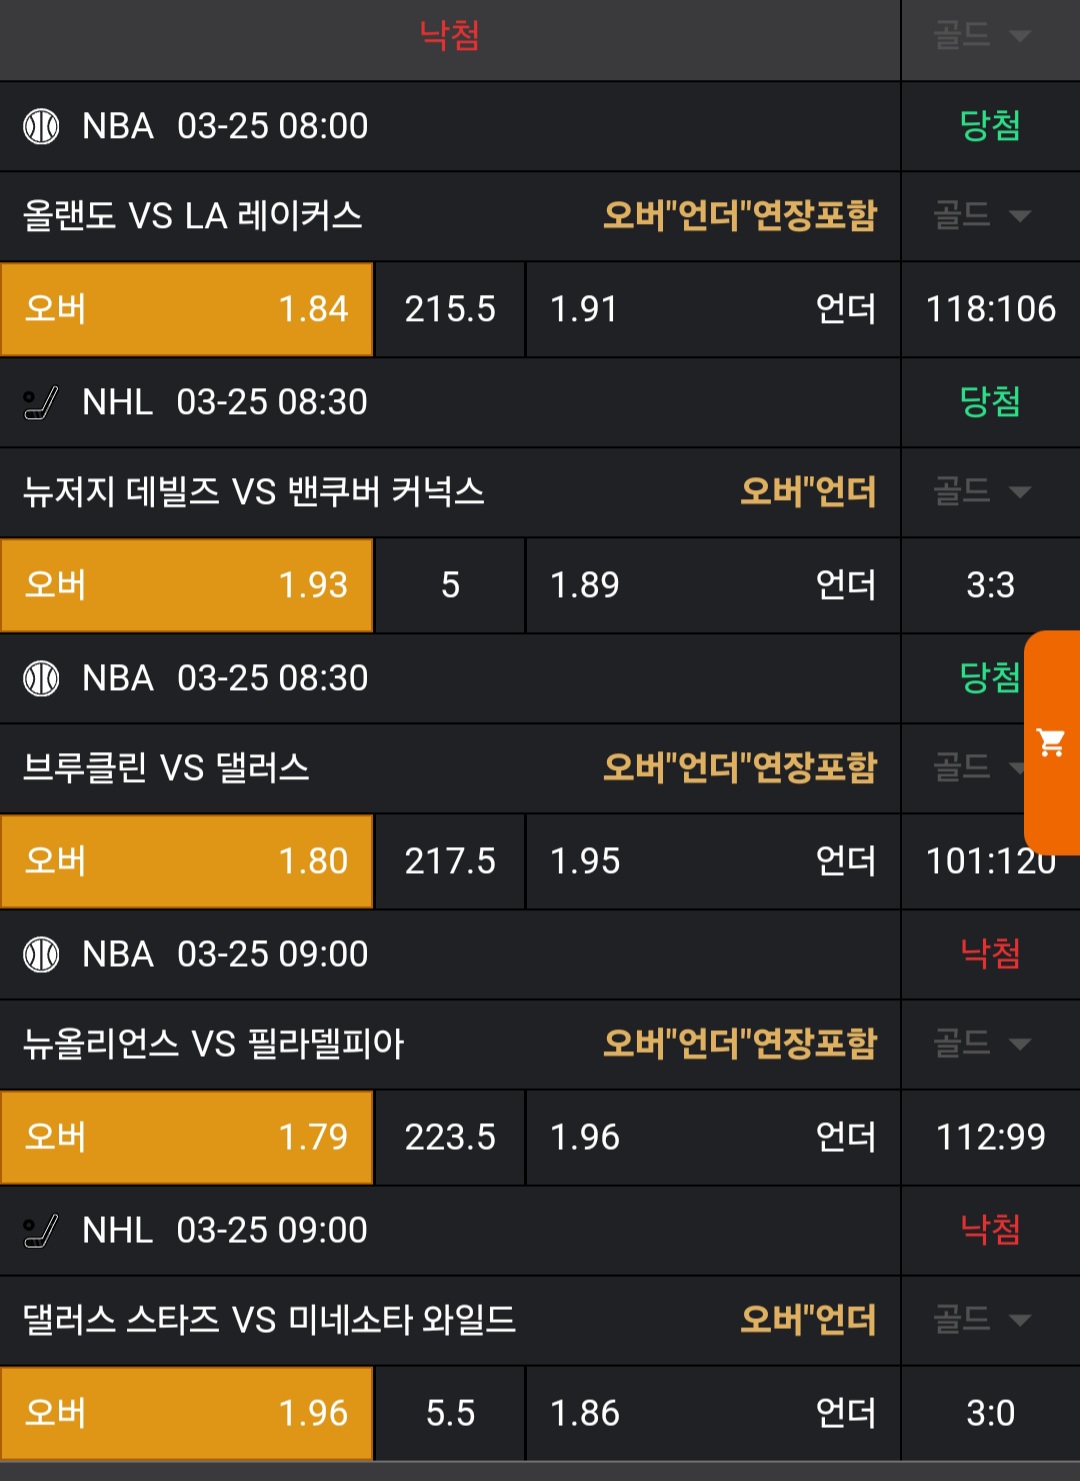Click the red 낙첨 header at top
The width and height of the screenshot is (1080, 1481).
pos(450,36)
